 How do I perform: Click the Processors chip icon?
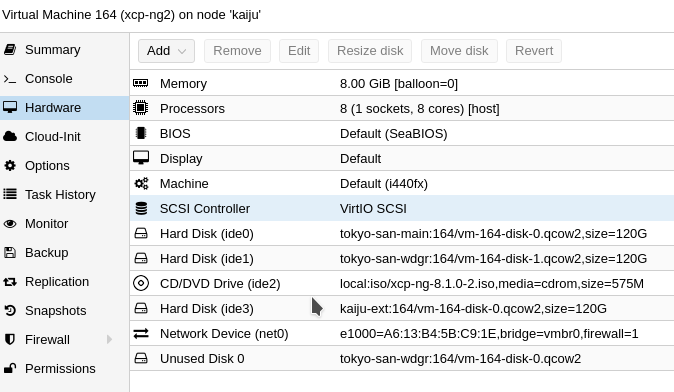[x=141, y=108]
